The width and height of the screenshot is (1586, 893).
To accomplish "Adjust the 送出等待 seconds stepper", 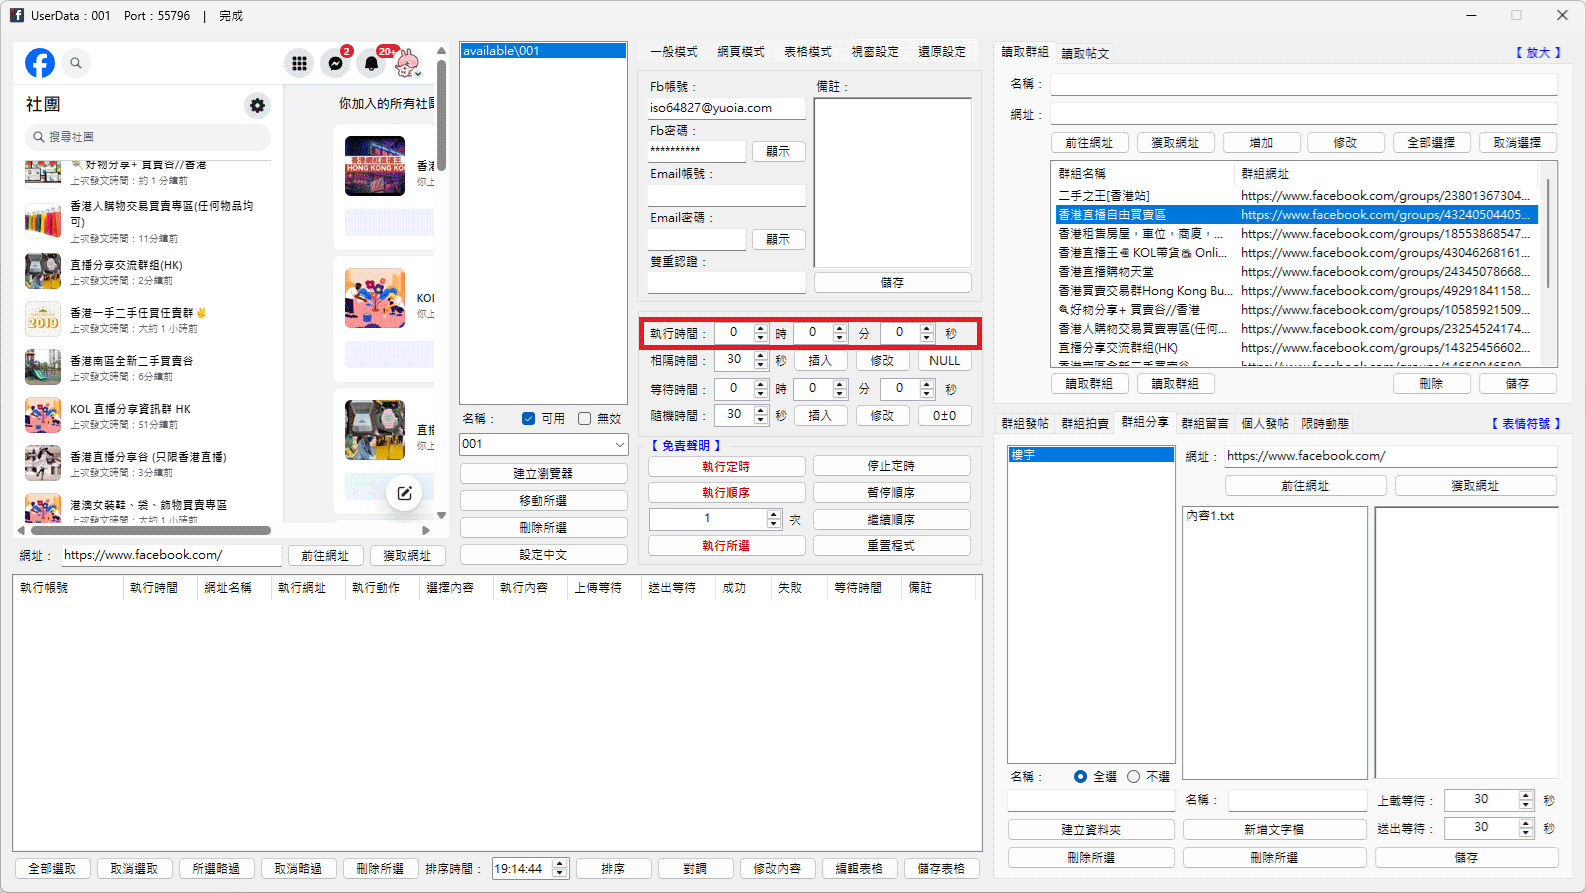I will pos(1526,828).
